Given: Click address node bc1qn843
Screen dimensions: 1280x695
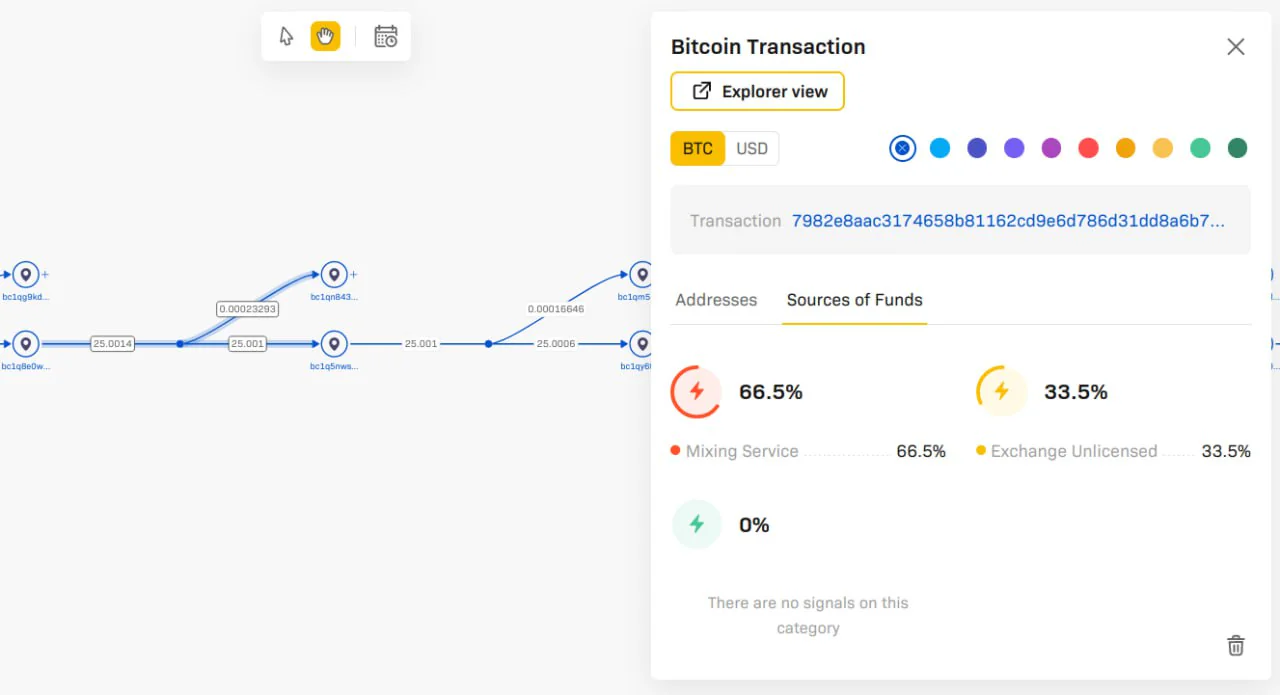Looking at the screenshot, I should pyautogui.click(x=334, y=274).
